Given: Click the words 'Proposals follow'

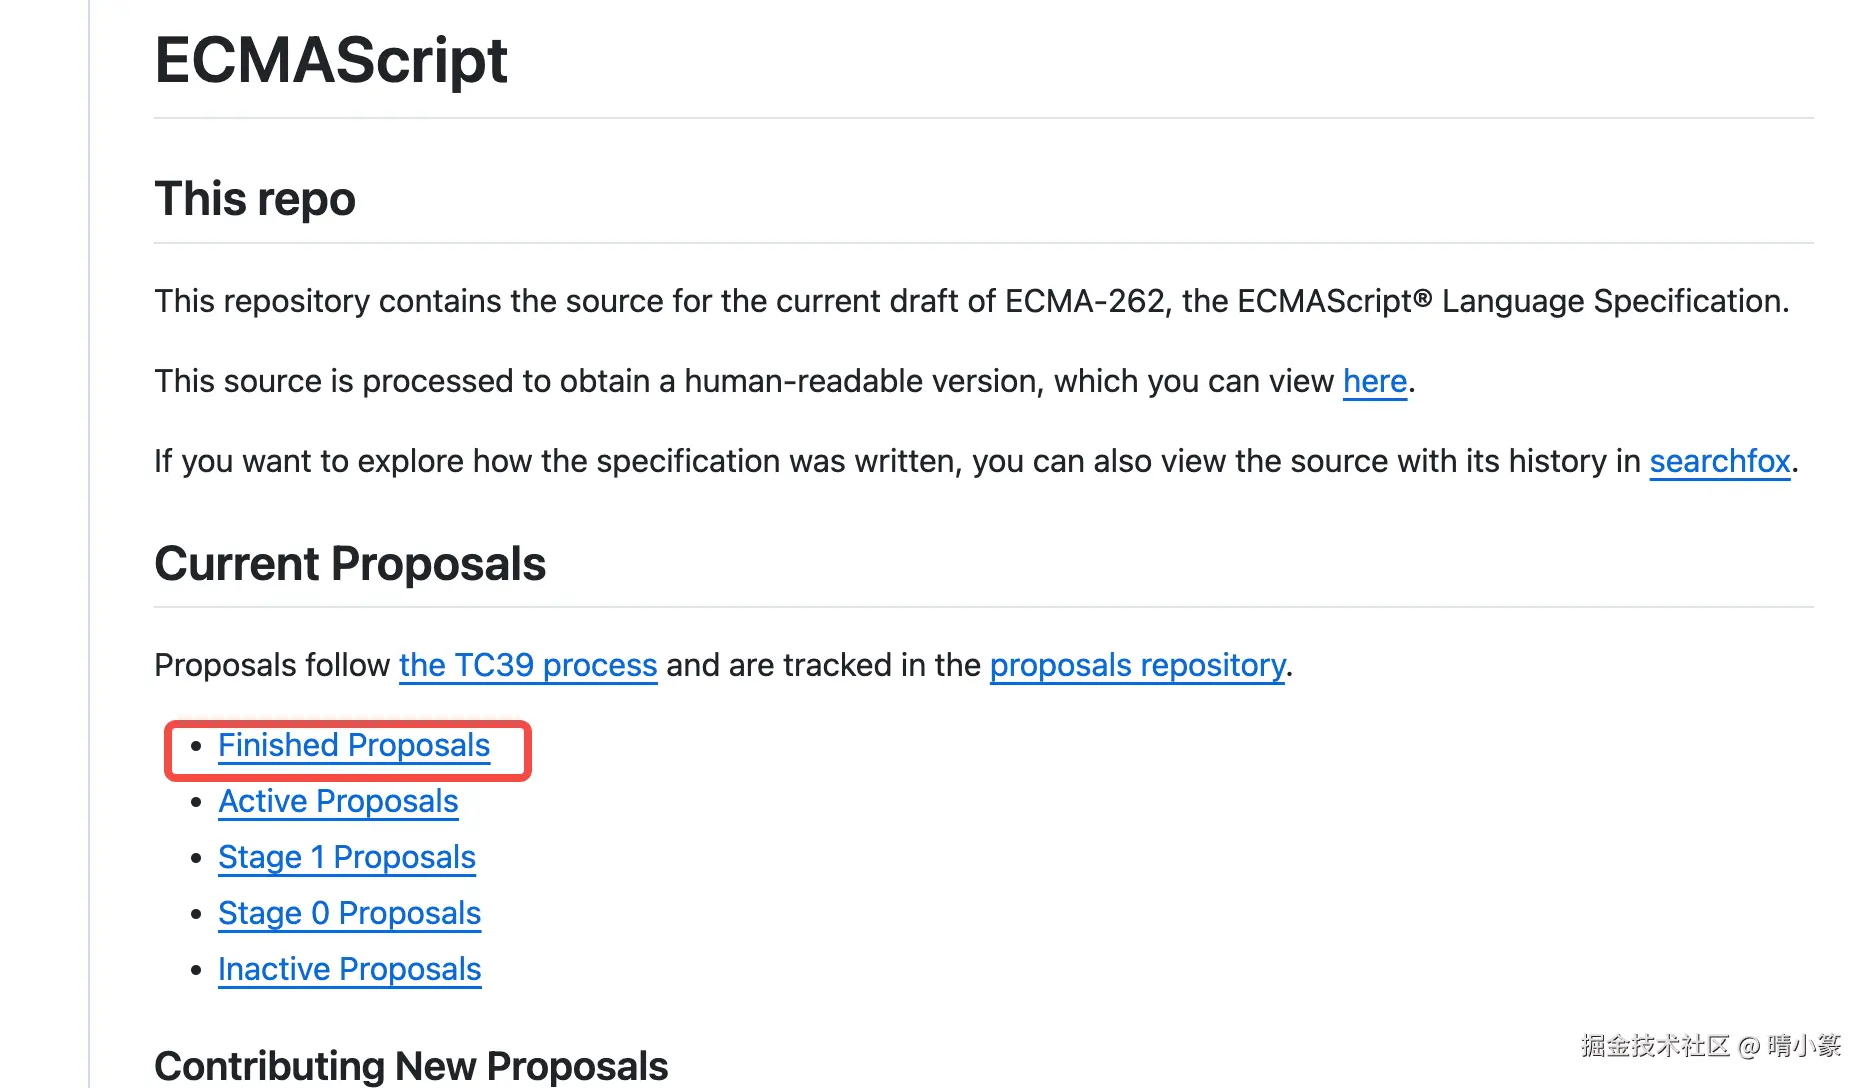Looking at the screenshot, I should click(272, 665).
